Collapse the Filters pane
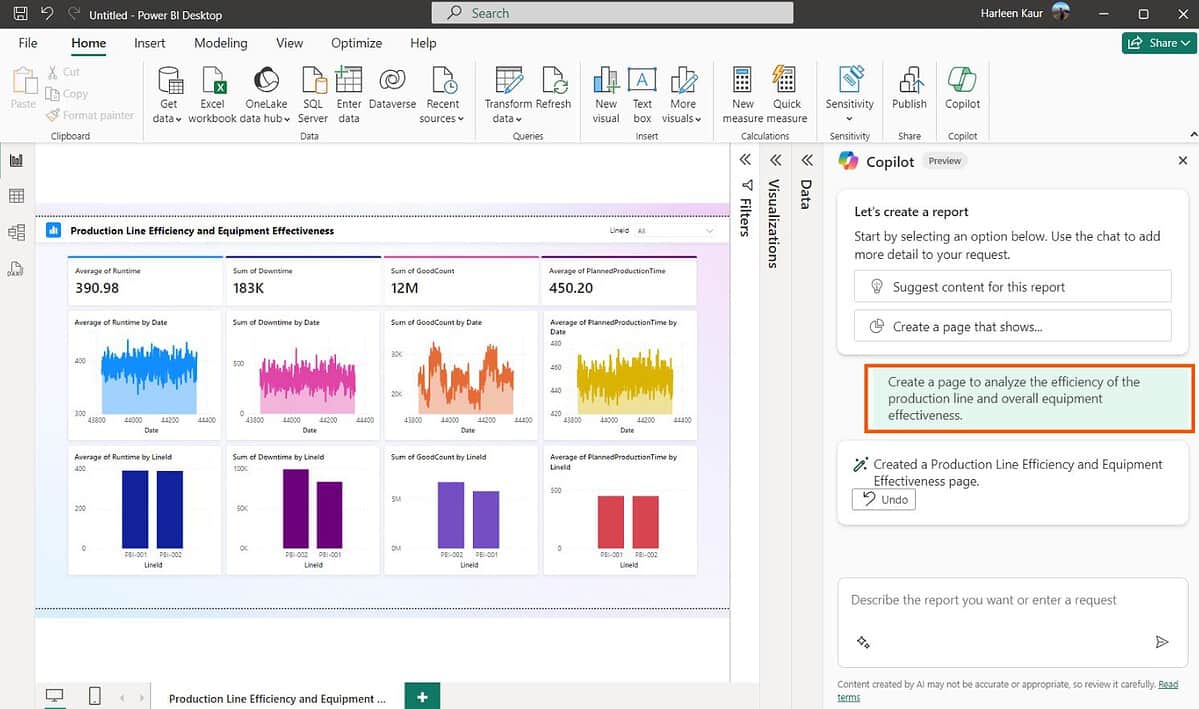1199x709 pixels. [x=745, y=159]
